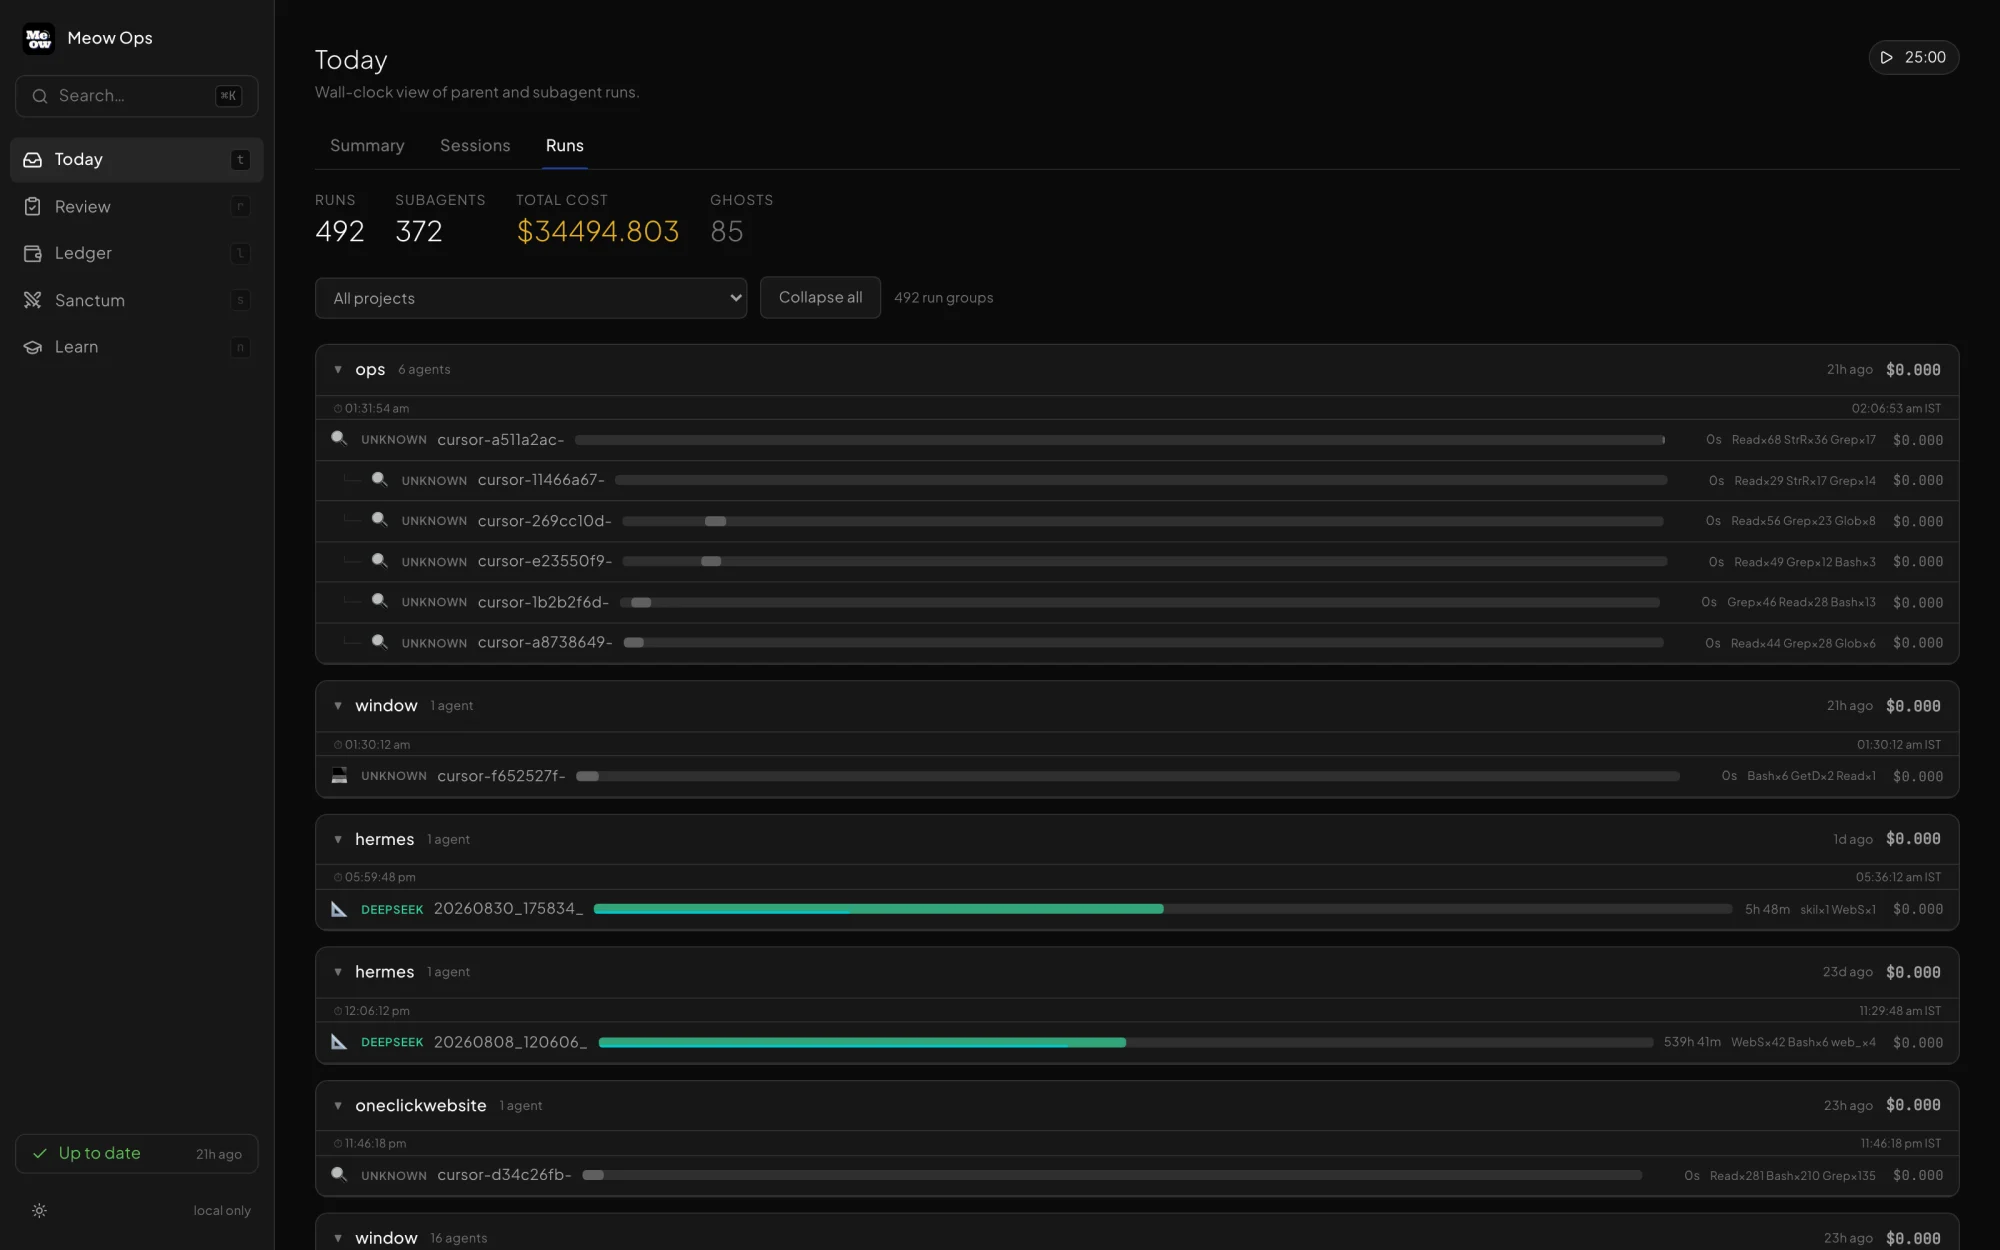Open Today in the sidebar
Image resolution: width=2000 pixels, height=1250 pixels.
pos(137,160)
